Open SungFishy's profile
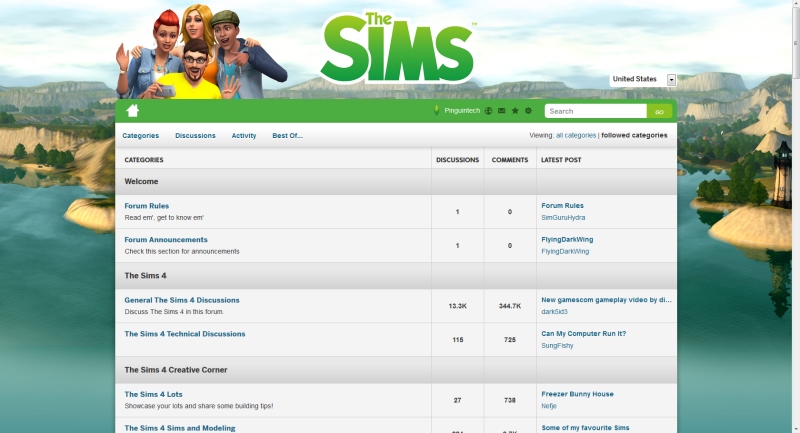Screen dimensions: 800x433 point(557,345)
